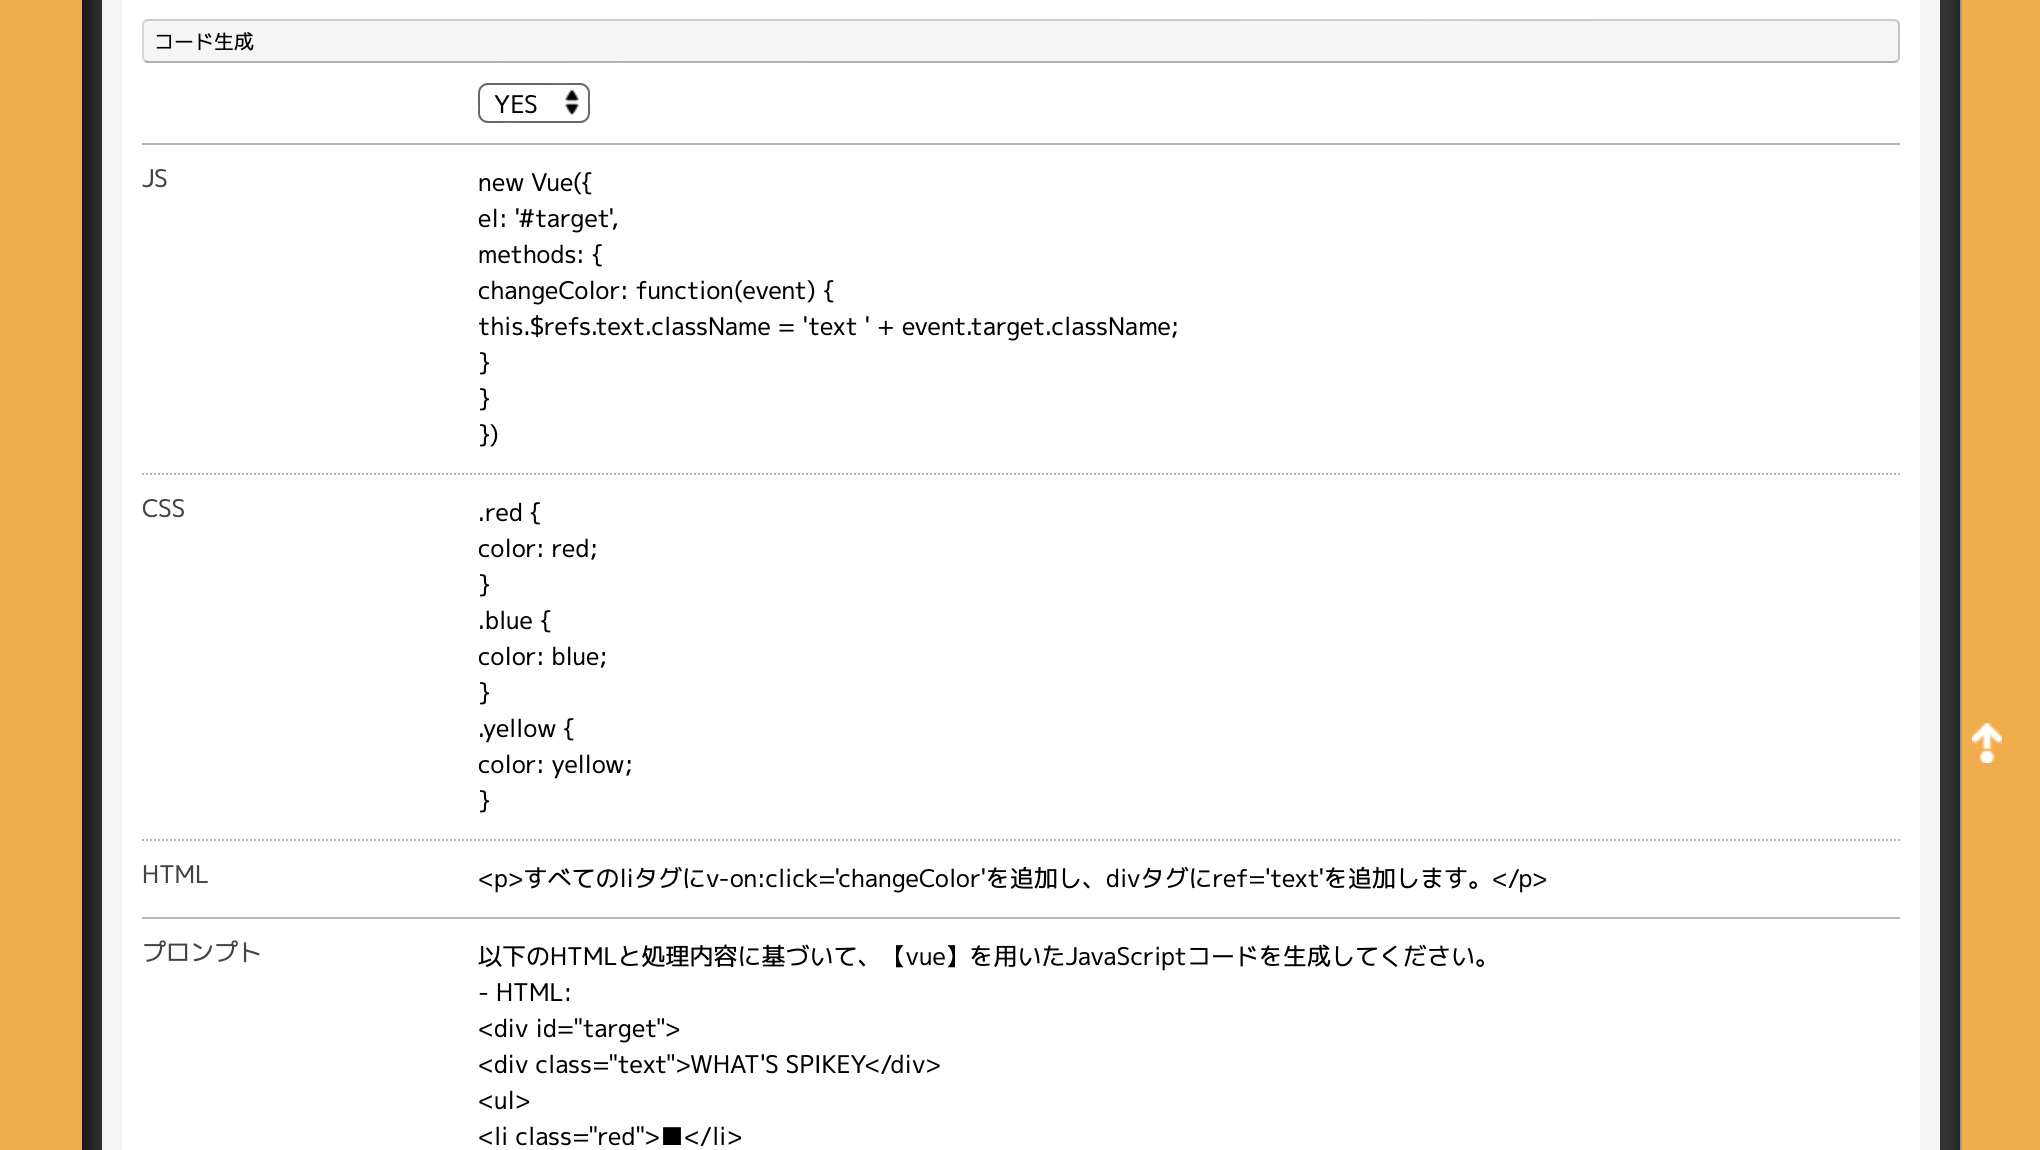Open the YES dropdown selector
Image resolution: width=2040 pixels, height=1150 pixels.
(x=534, y=104)
